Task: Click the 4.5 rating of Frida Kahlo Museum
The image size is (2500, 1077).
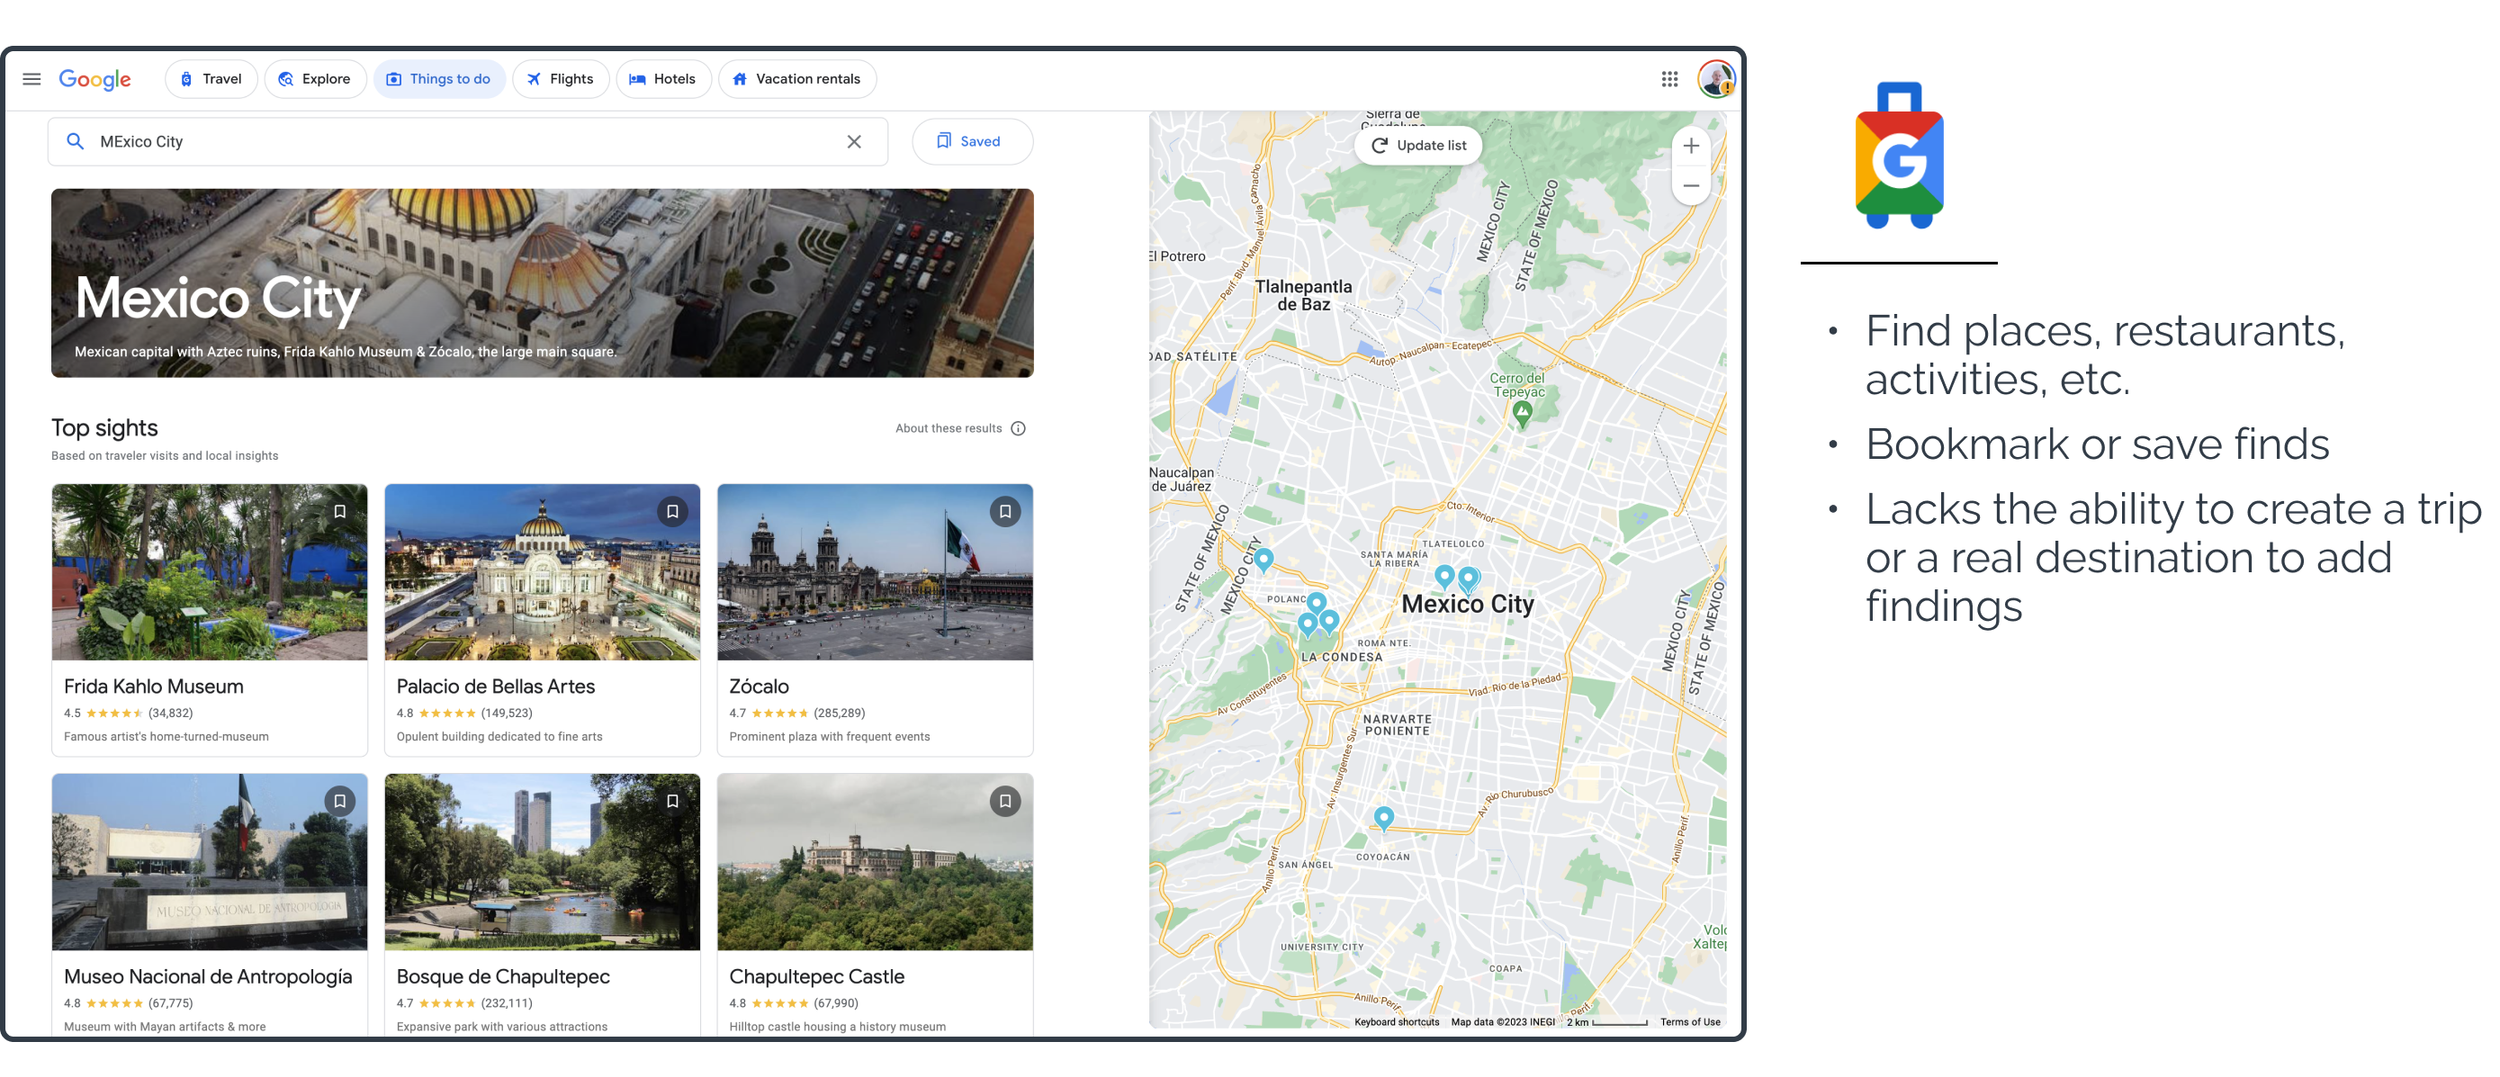Action: 72,714
